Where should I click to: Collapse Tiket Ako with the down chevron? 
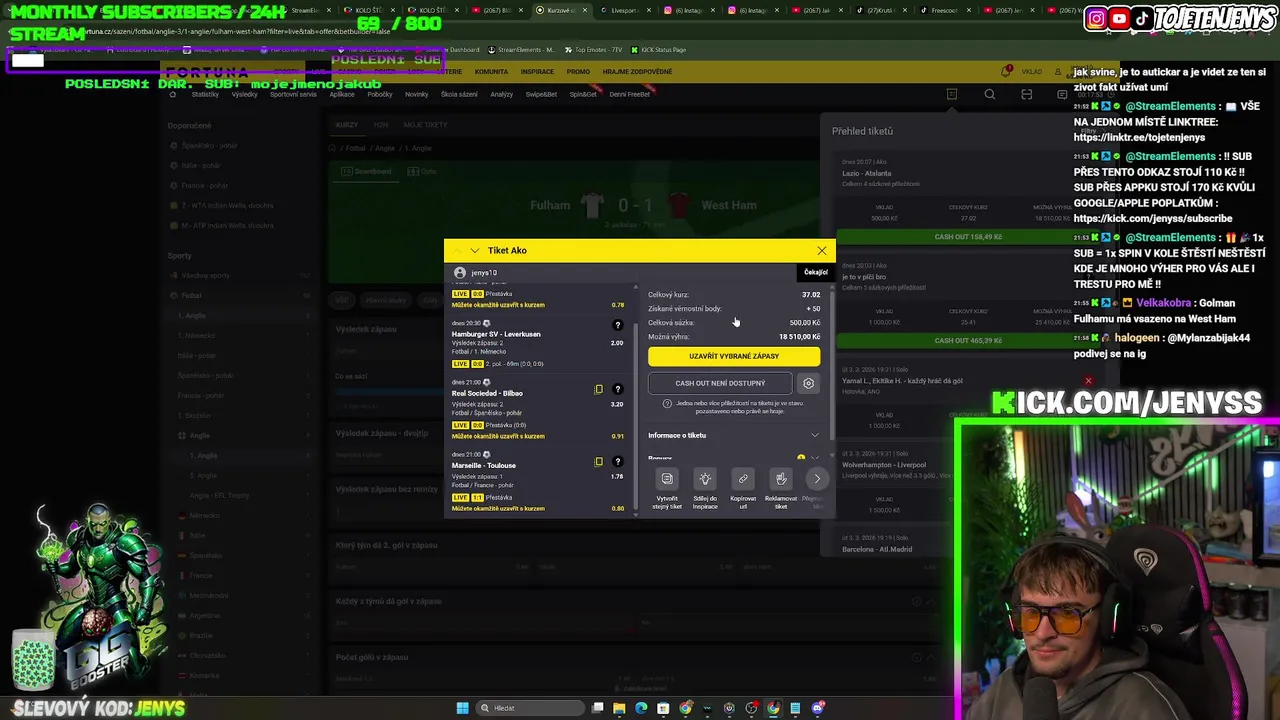pos(475,250)
